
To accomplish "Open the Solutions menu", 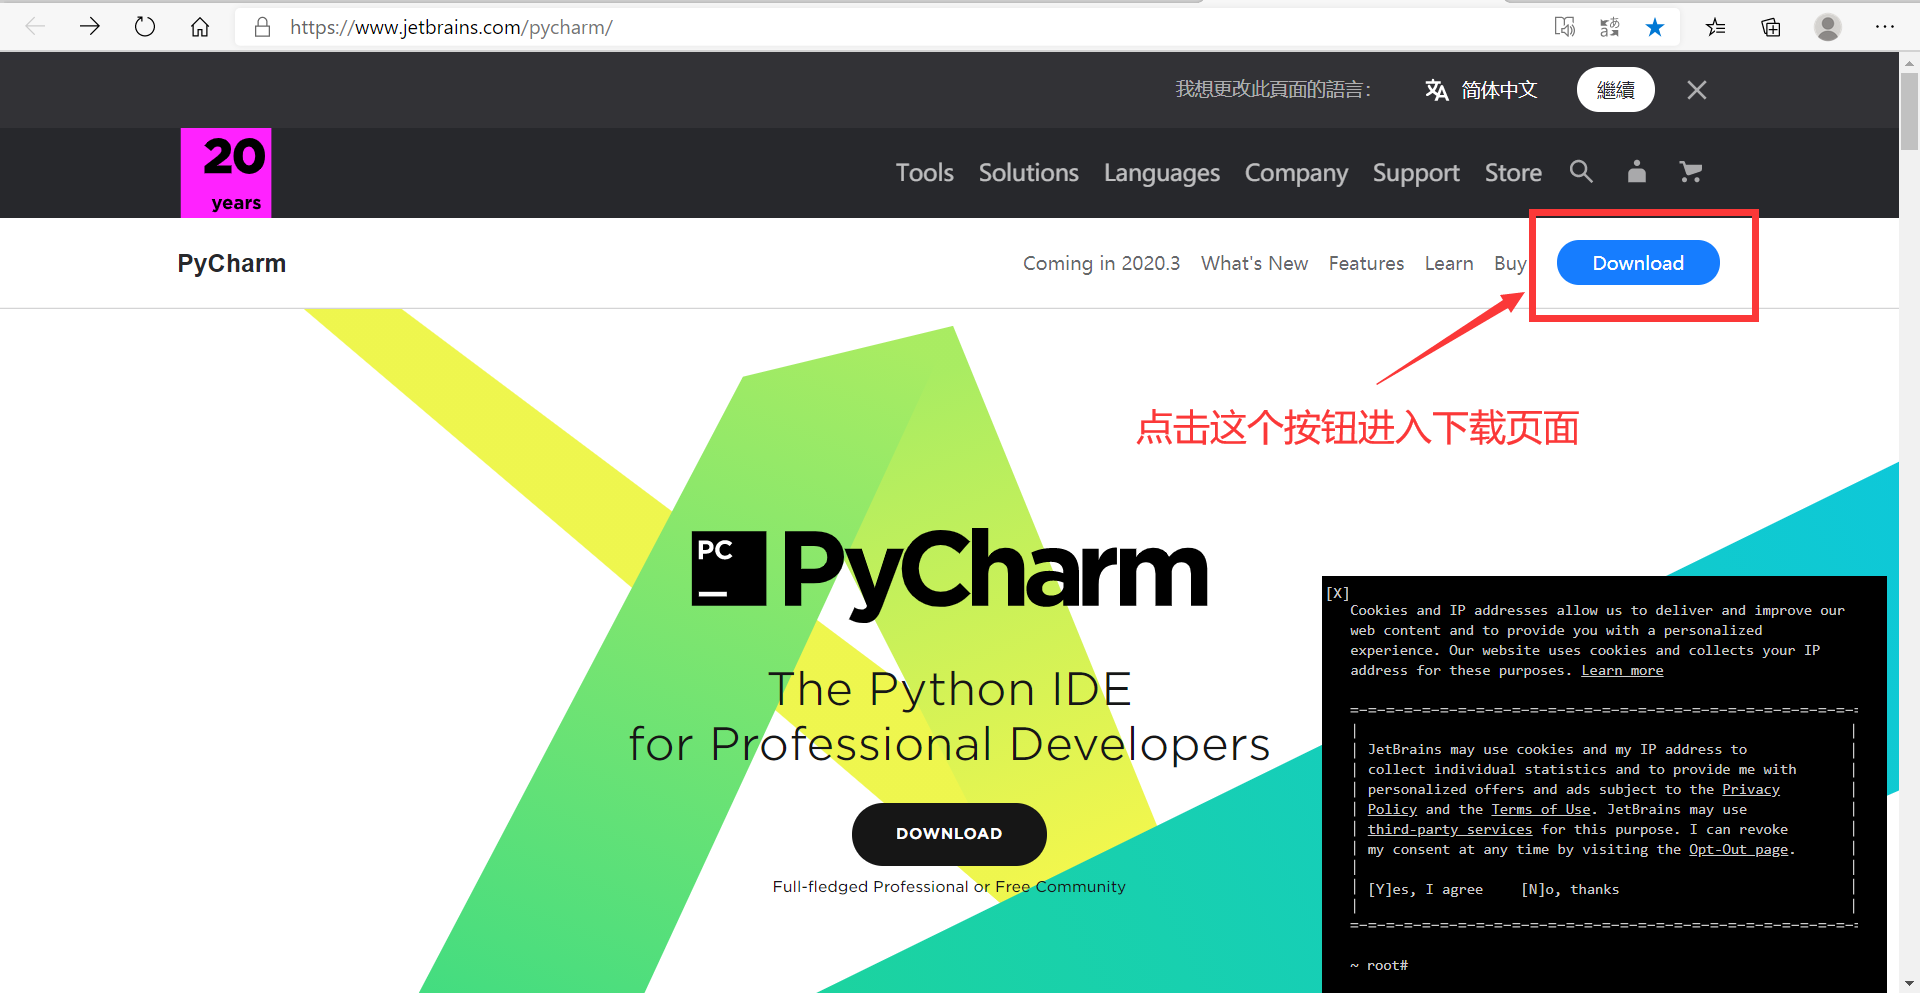I will pos(1029,173).
